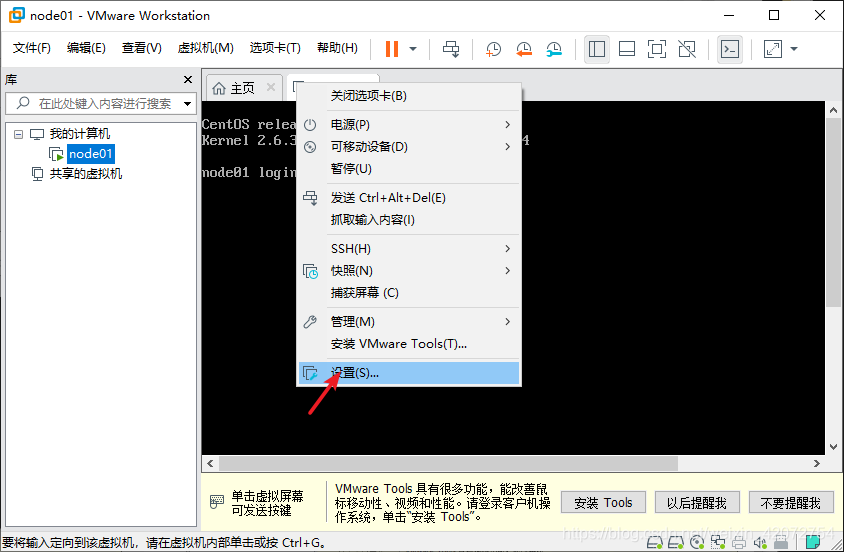Click the printer status icon
Viewport: 844px width, 552px height.
tap(739, 542)
